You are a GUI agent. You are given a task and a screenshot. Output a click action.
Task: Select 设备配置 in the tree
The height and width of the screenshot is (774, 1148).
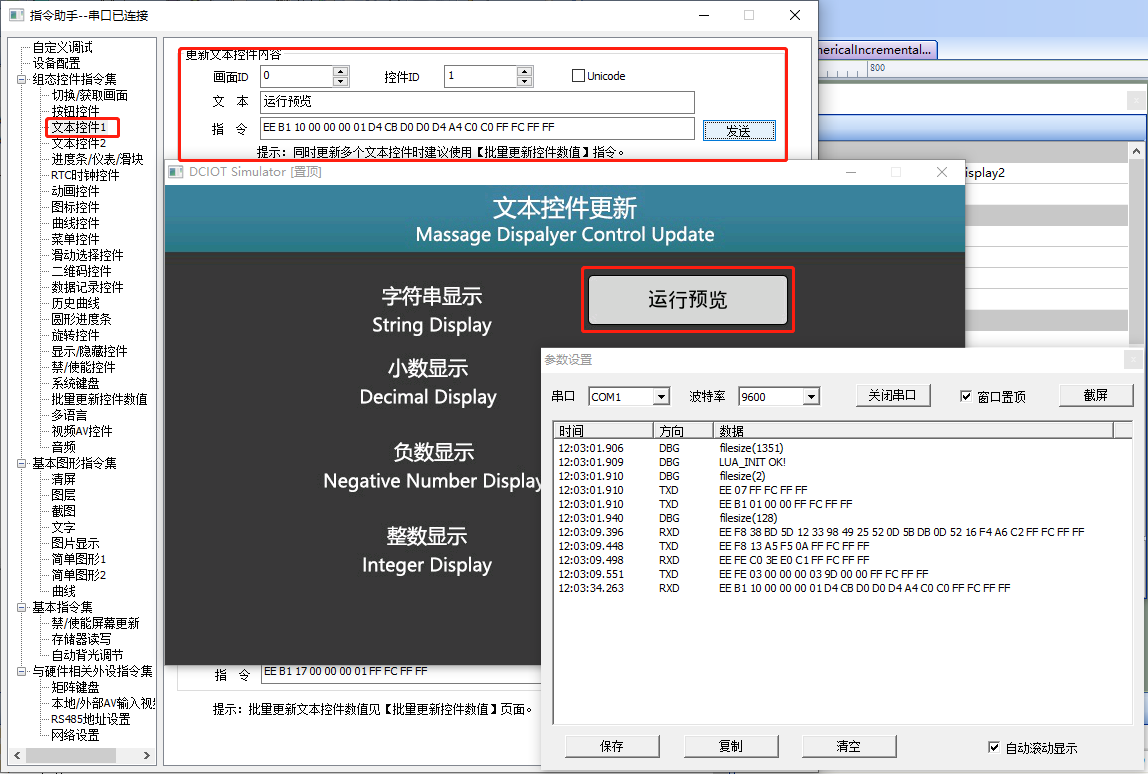(56, 63)
